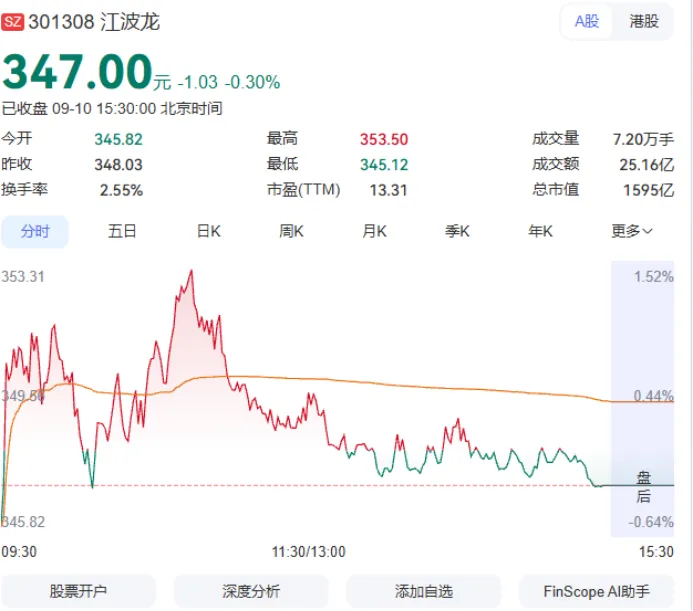Click the 股票开户 button
This screenshot has width=693, height=611.
point(78,592)
